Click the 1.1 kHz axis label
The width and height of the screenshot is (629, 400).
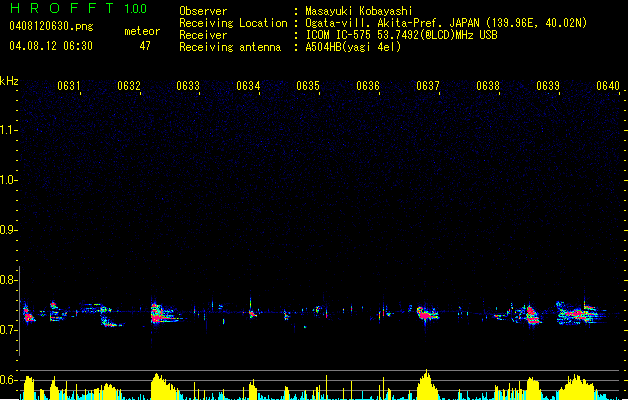[8, 130]
